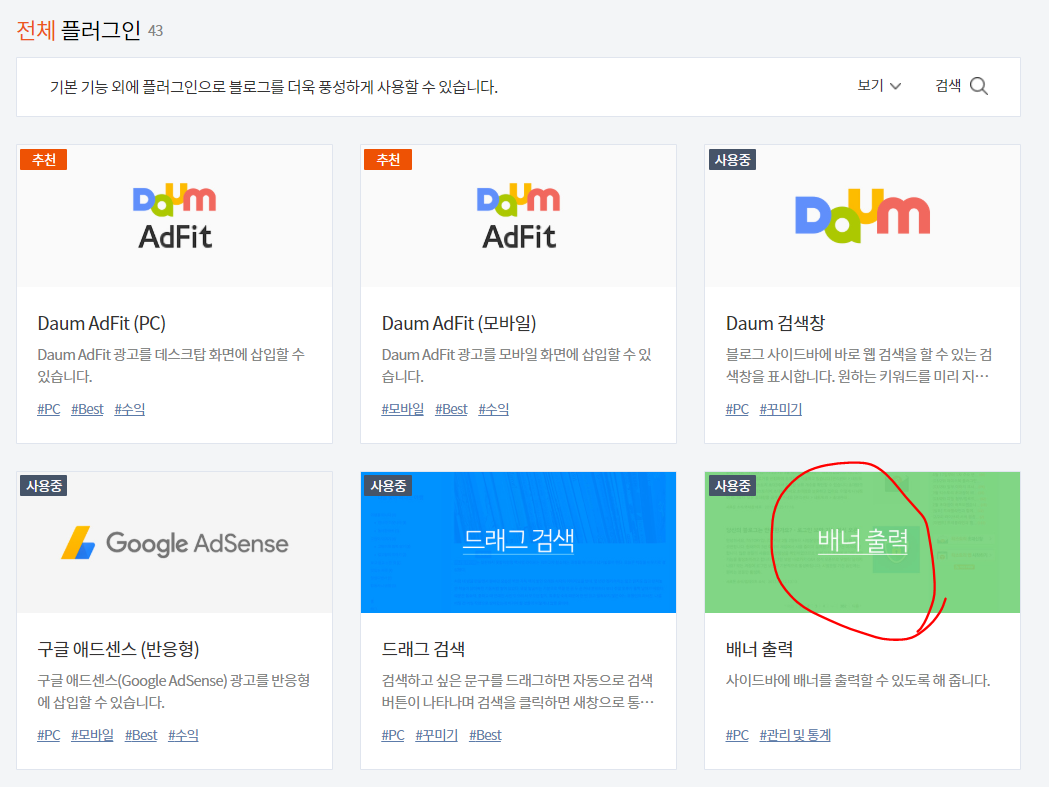The height and width of the screenshot is (787, 1049).
Task: Select #관리 및 통계 tag under 배너 출력
Action: [x=795, y=735]
